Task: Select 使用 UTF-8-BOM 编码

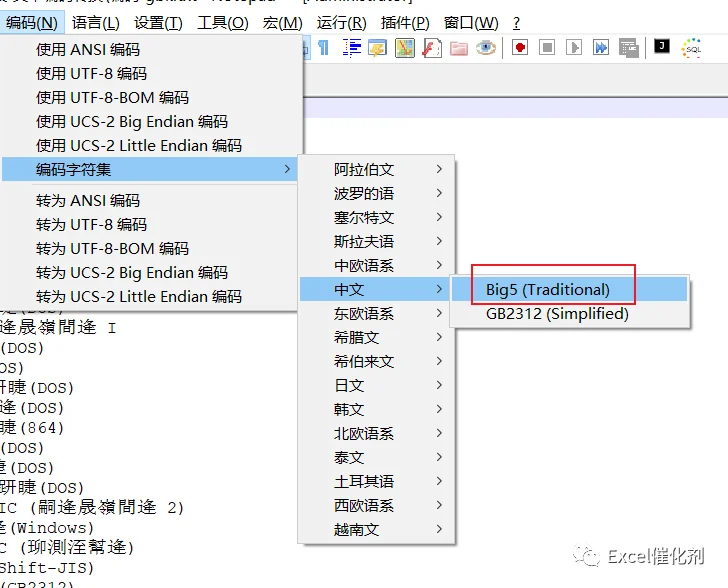Action: coord(150,98)
